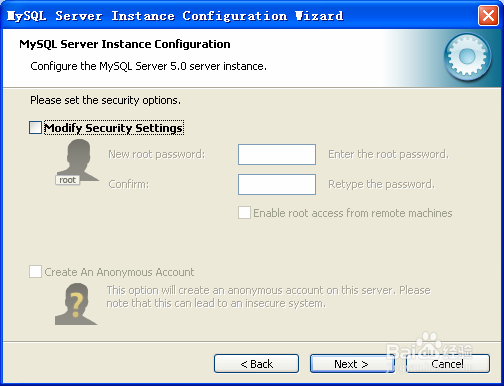Viewport: 504px width, 386px height.
Task: Return to previous step with Back
Action: point(256,364)
